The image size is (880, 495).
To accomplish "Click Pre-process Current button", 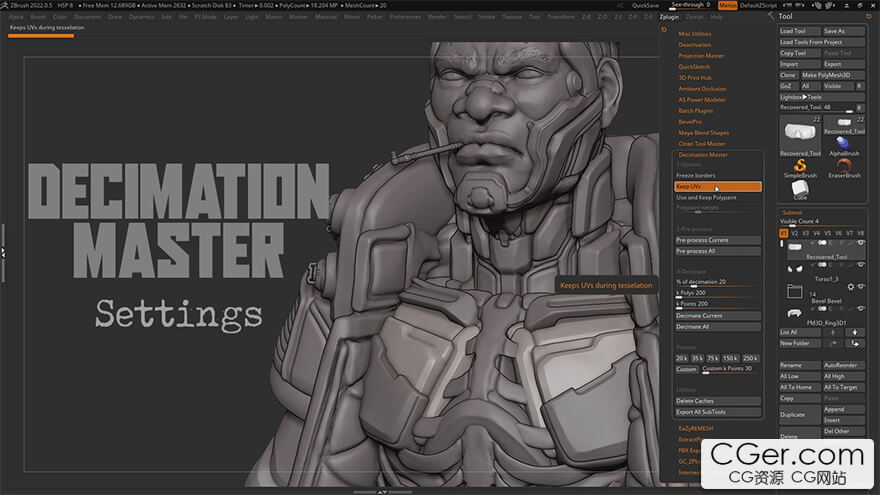I will 718,240.
